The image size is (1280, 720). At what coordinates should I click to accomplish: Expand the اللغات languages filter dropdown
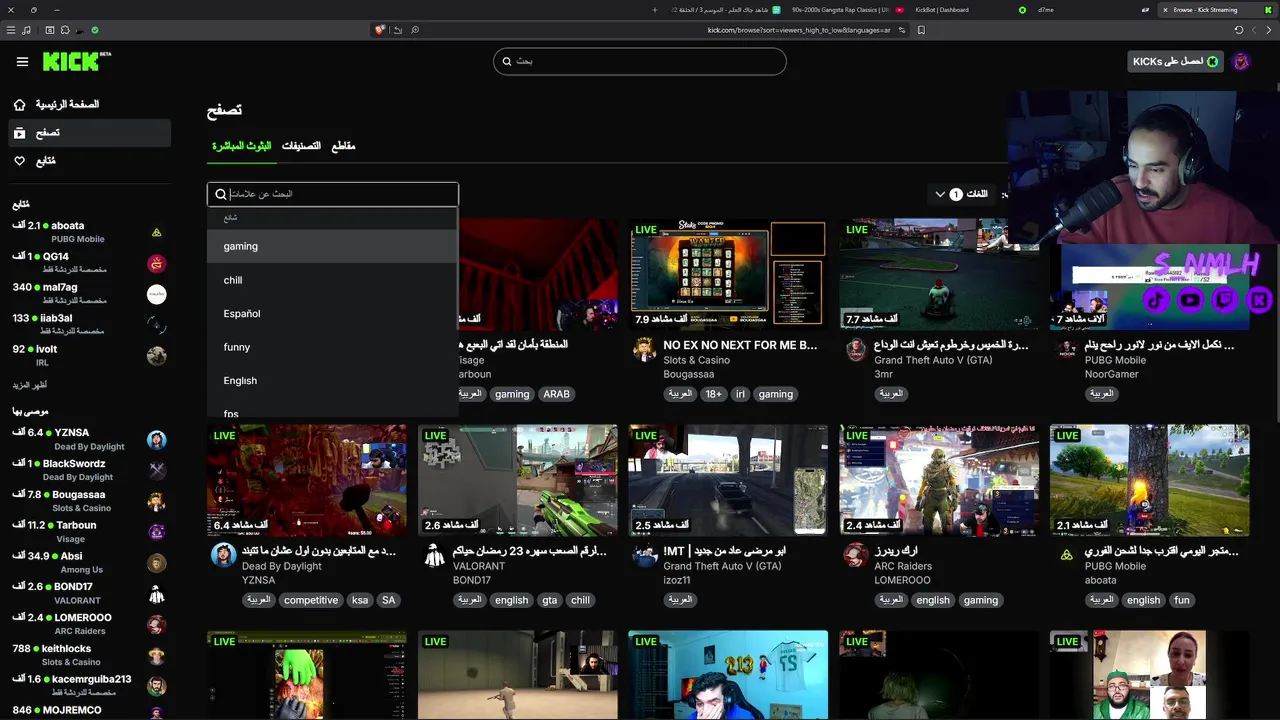(x=961, y=194)
